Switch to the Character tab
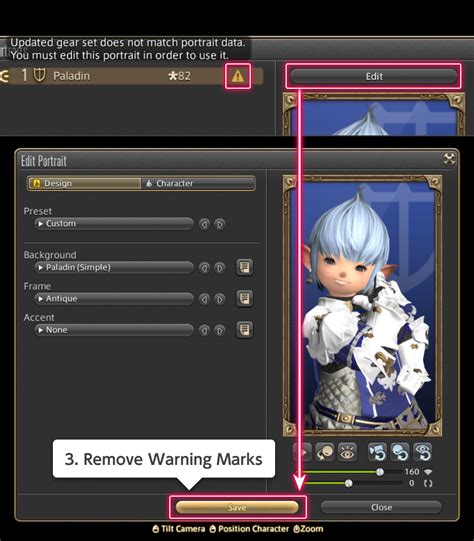Viewport: 474px width, 541px height. (198, 183)
